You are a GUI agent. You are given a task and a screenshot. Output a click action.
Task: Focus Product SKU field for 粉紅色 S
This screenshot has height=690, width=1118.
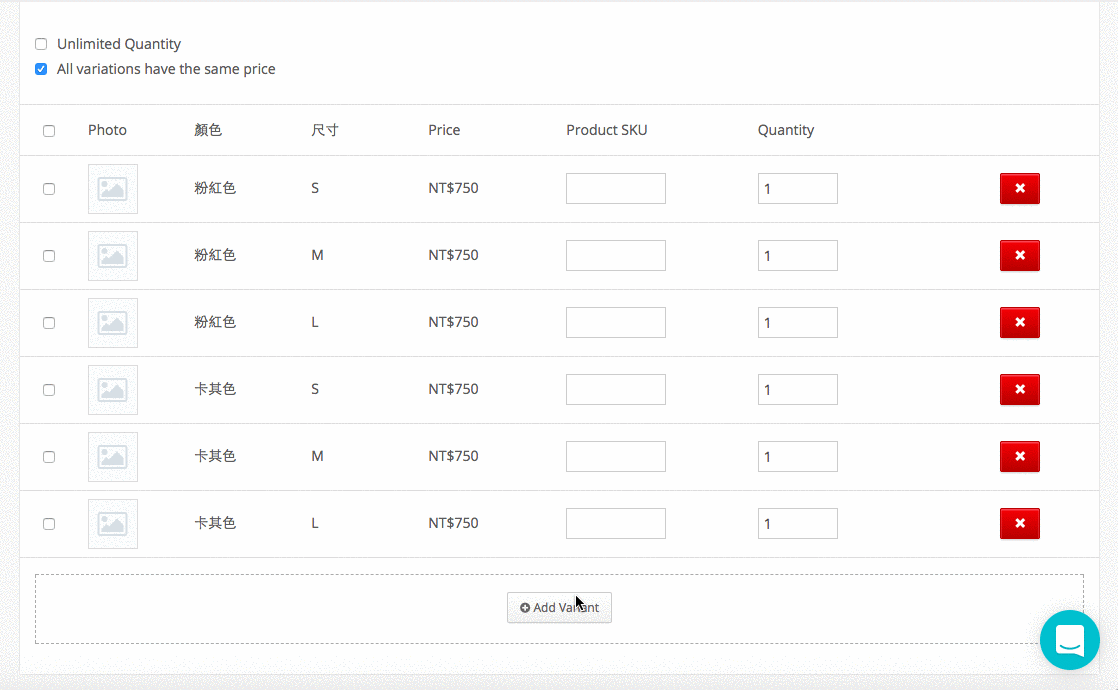point(616,188)
